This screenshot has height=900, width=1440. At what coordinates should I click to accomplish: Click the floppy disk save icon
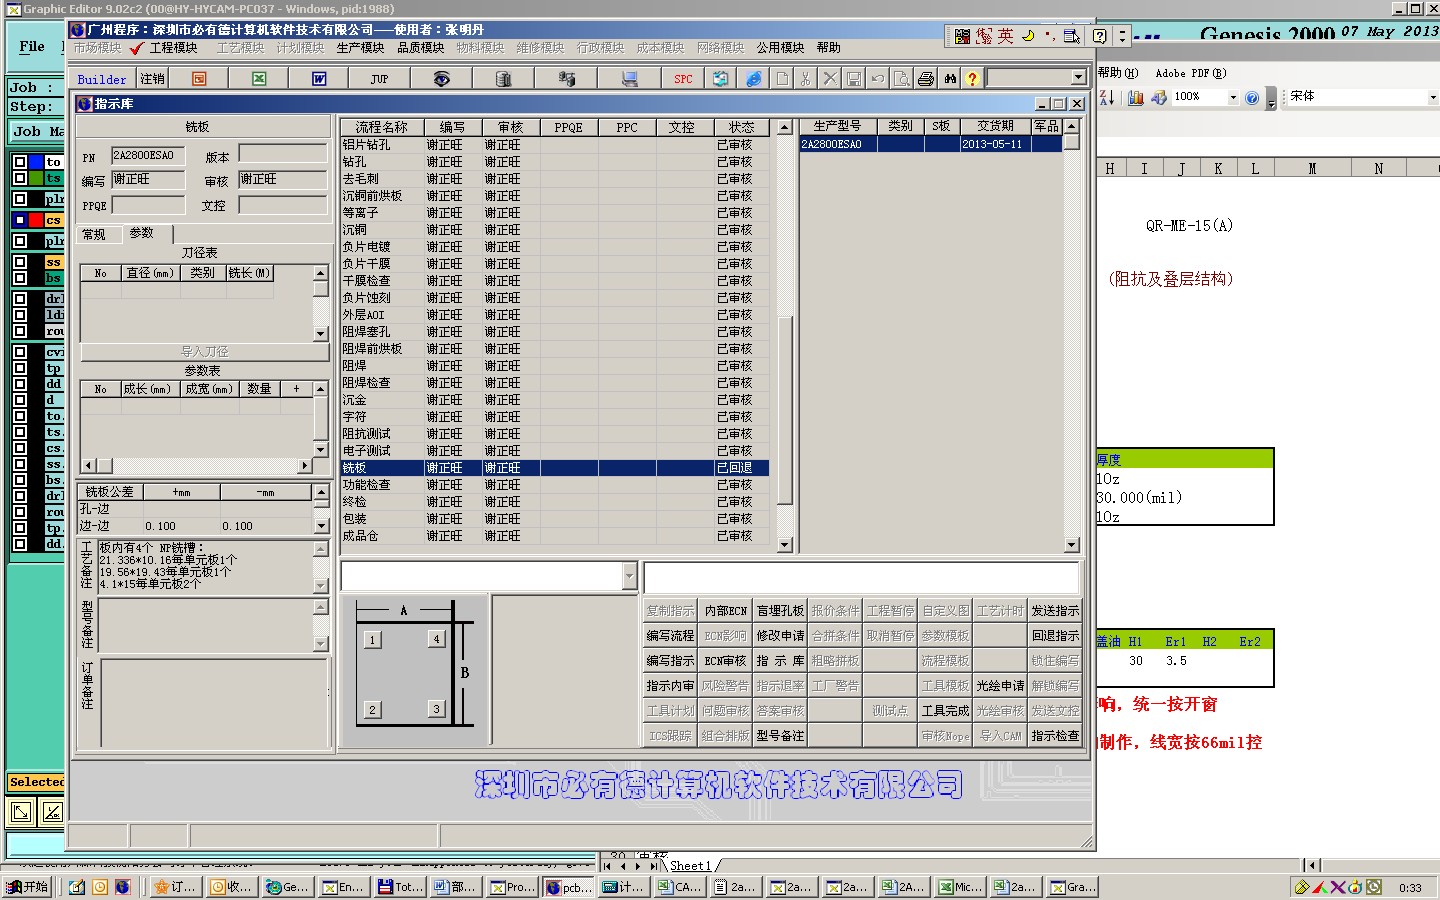pyautogui.click(x=854, y=79)
